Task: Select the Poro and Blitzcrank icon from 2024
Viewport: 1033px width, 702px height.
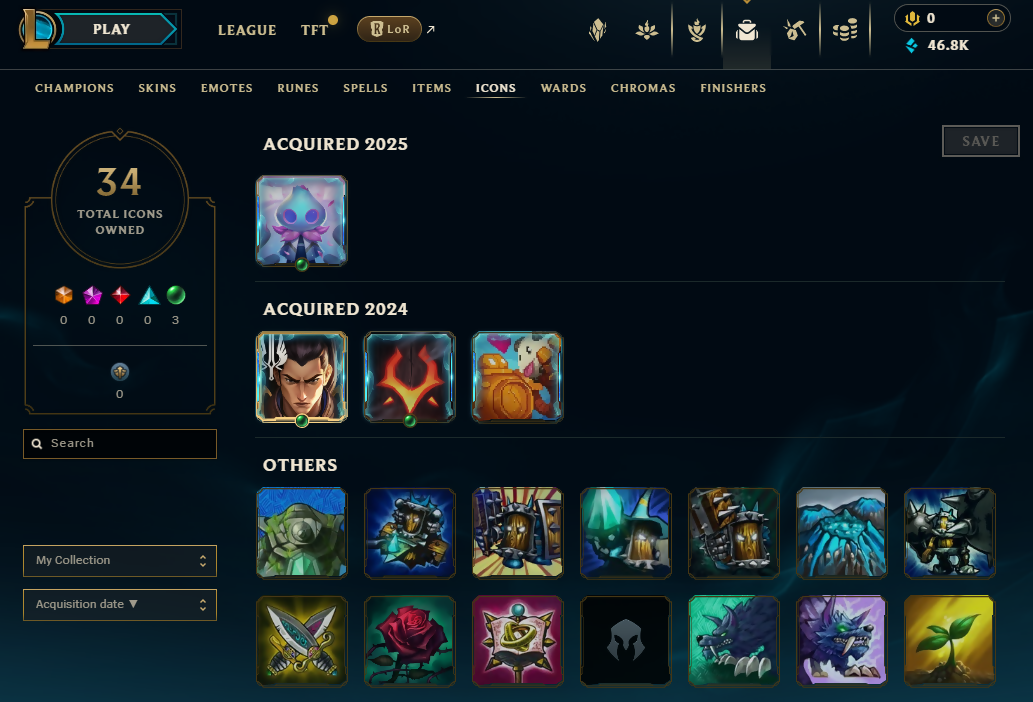Action: click(517, 377)
